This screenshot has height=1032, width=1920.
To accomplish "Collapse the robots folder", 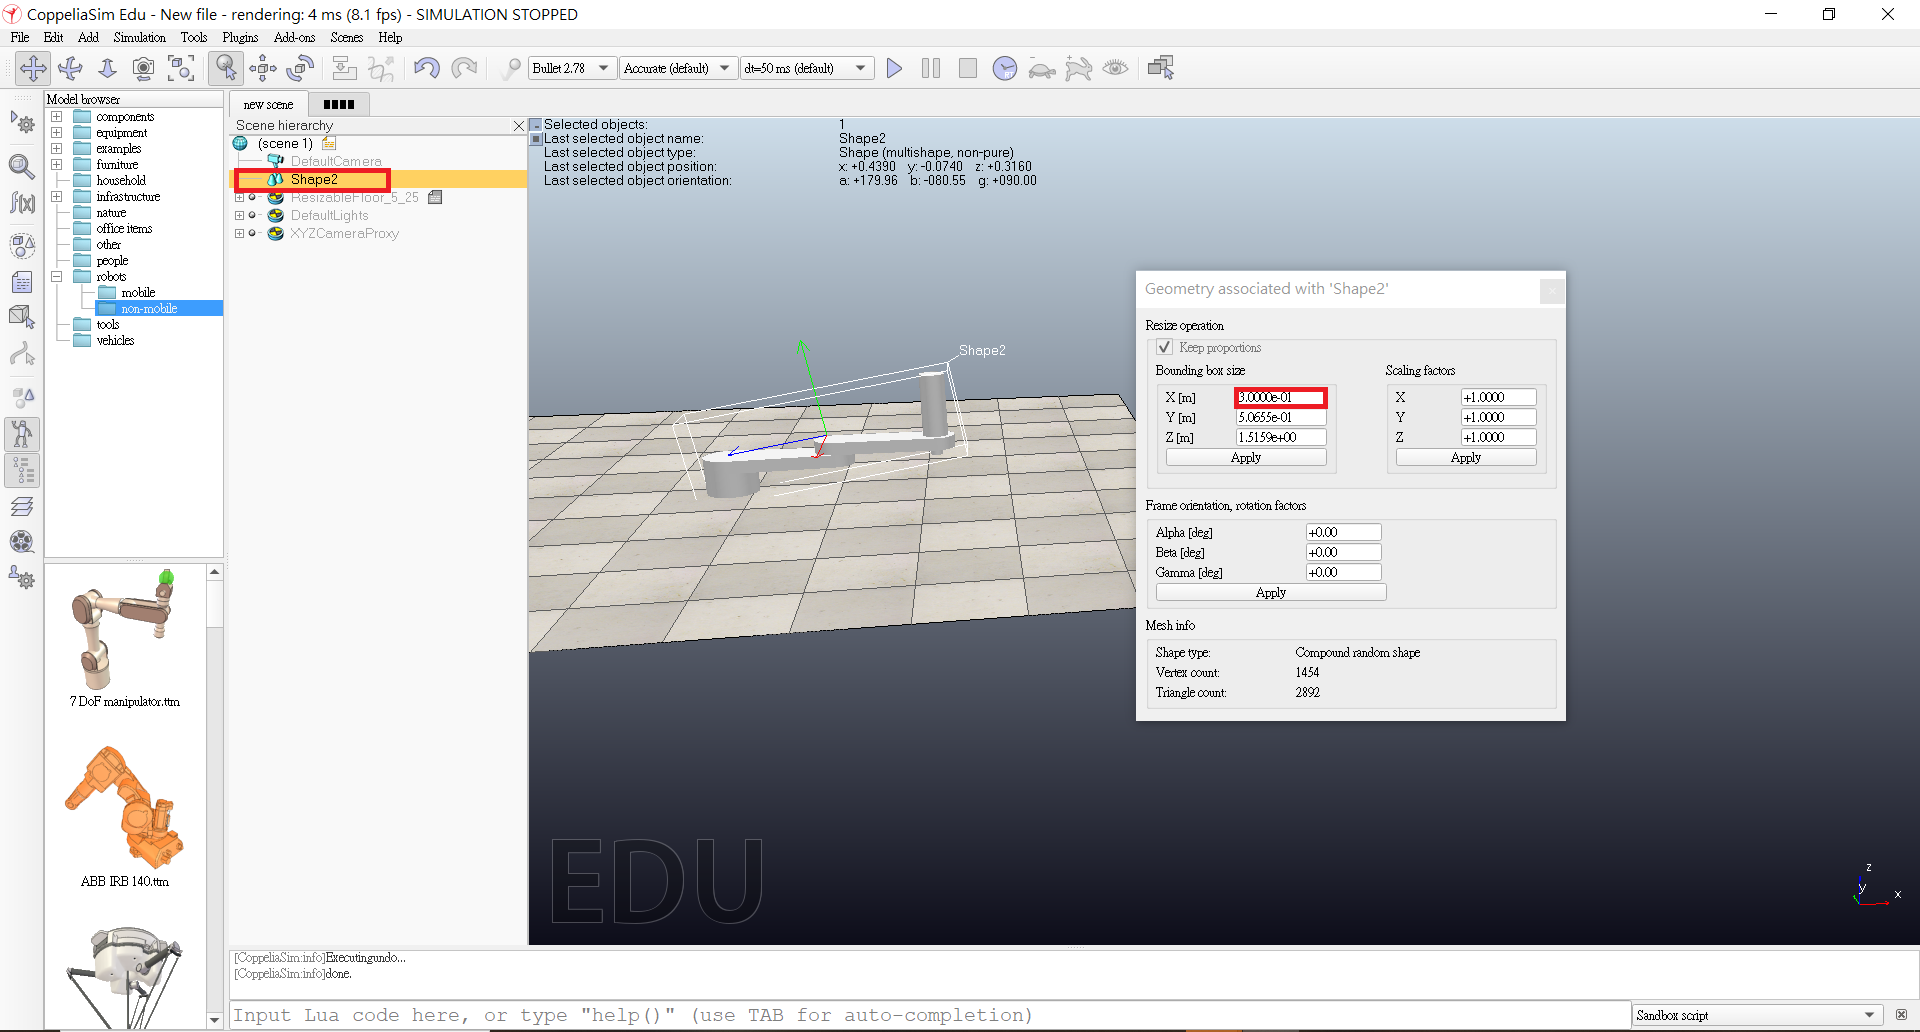I will pos(57,277).
